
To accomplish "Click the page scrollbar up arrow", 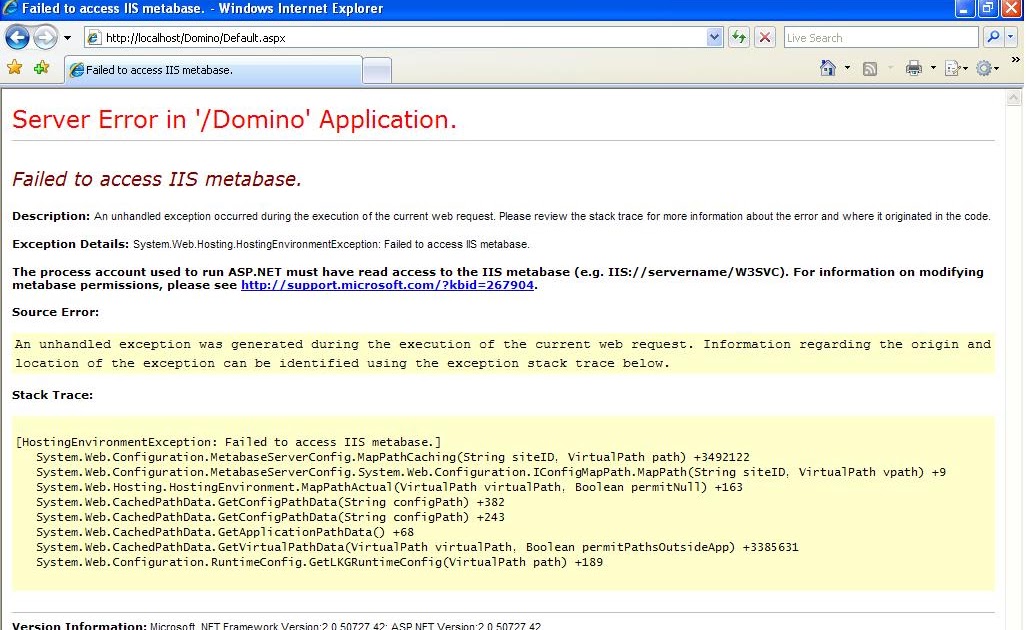I will click(x=1014, y=98).
